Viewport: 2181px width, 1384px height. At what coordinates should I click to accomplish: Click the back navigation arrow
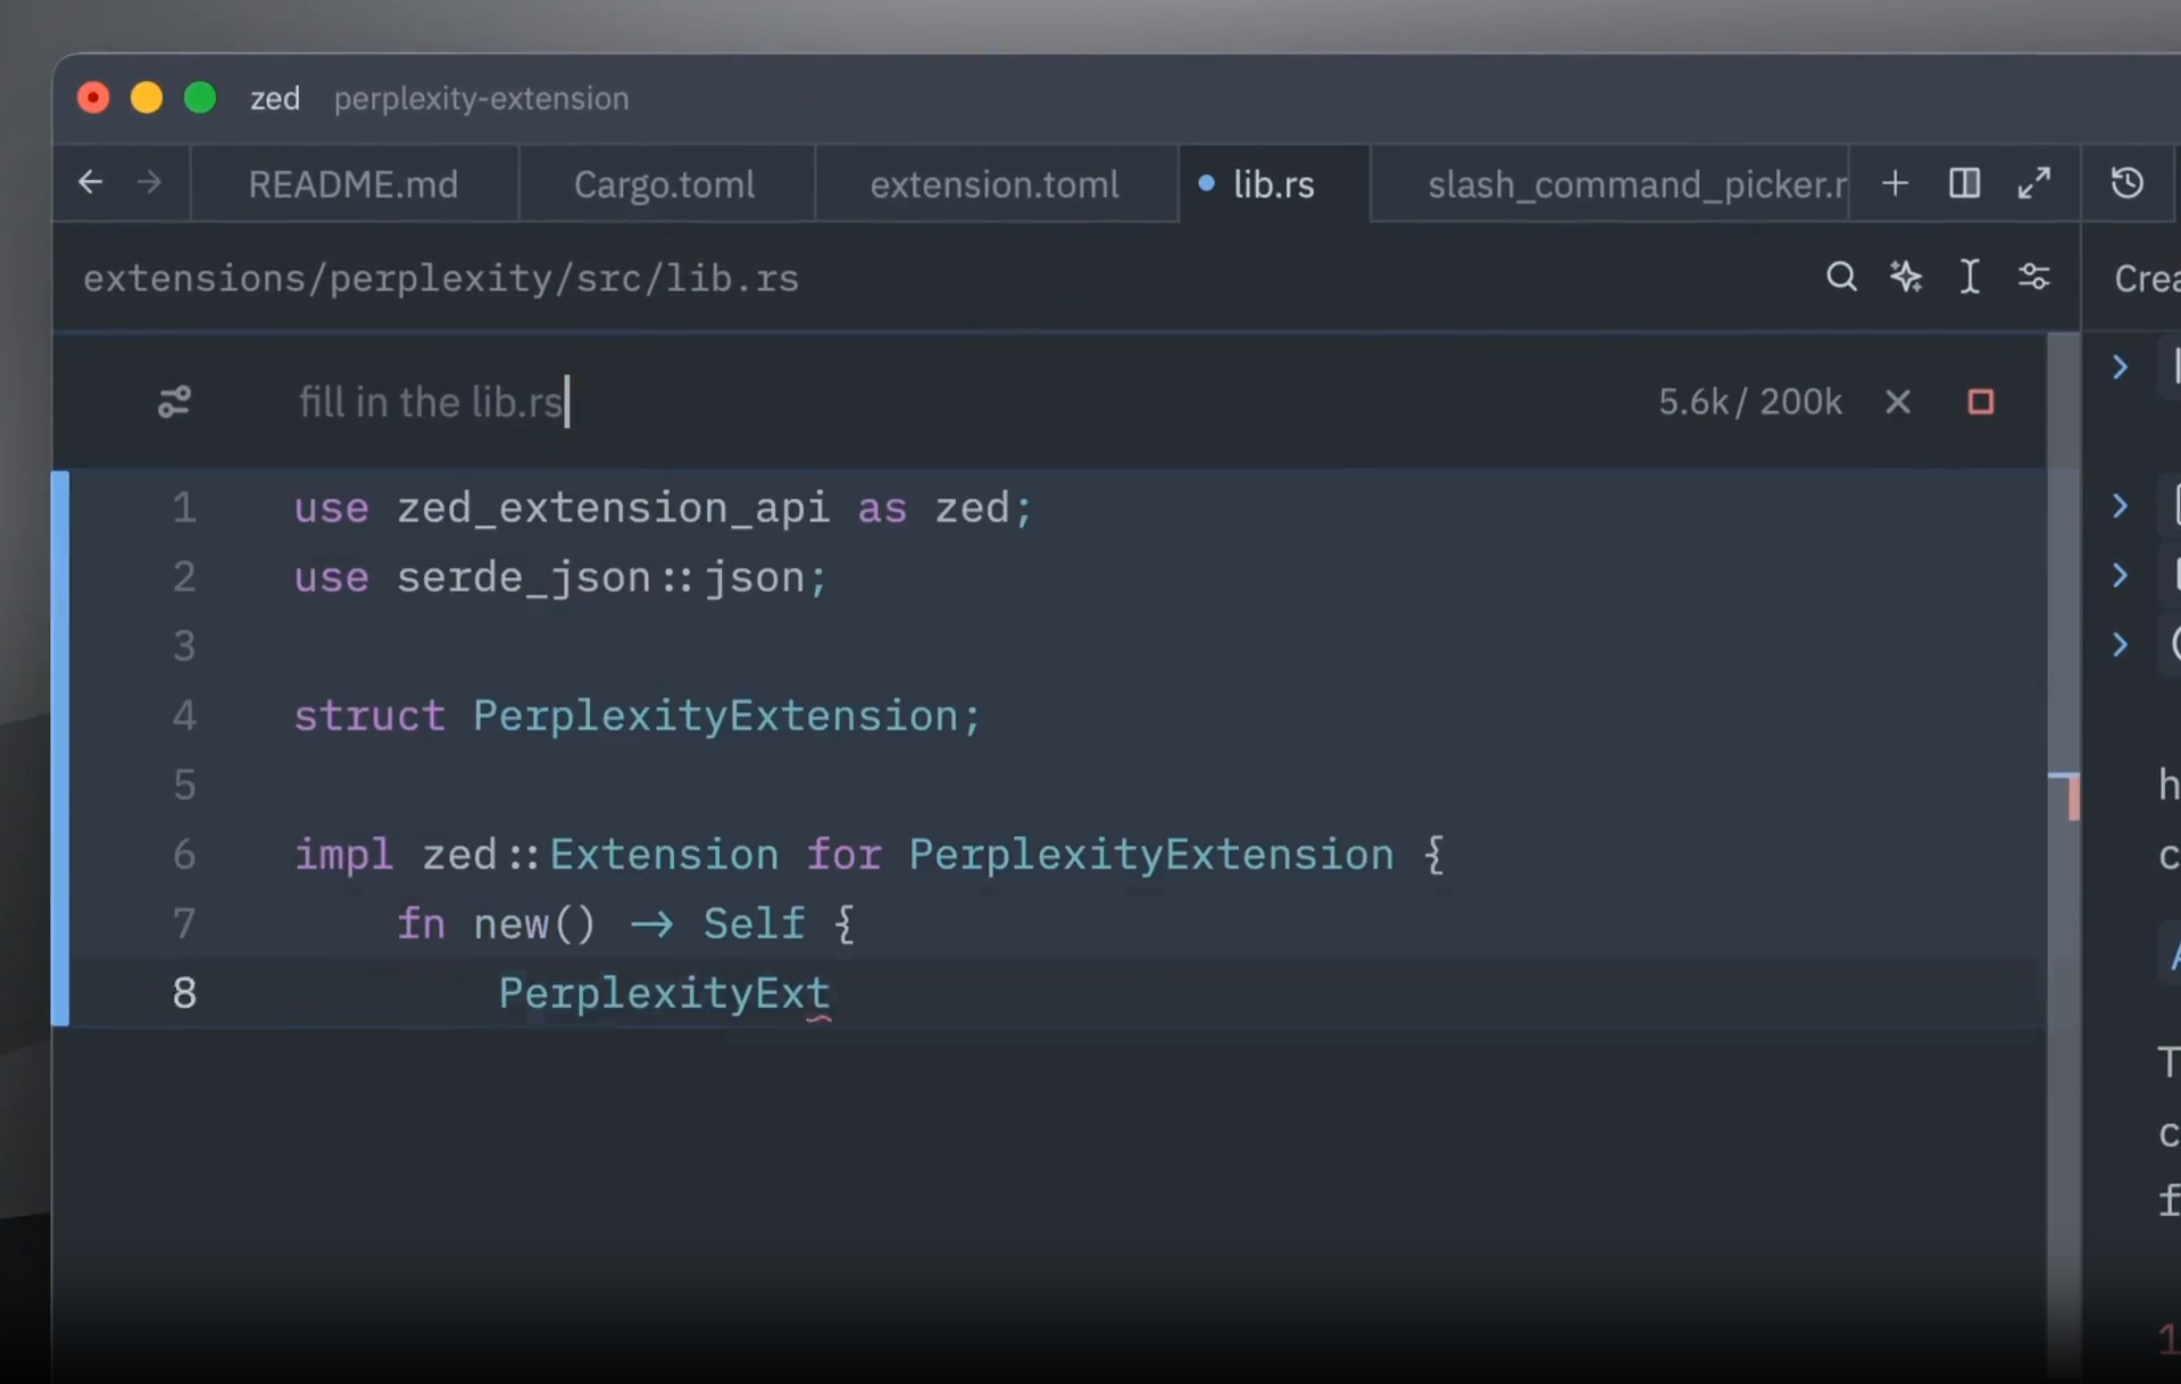point(90,182)
